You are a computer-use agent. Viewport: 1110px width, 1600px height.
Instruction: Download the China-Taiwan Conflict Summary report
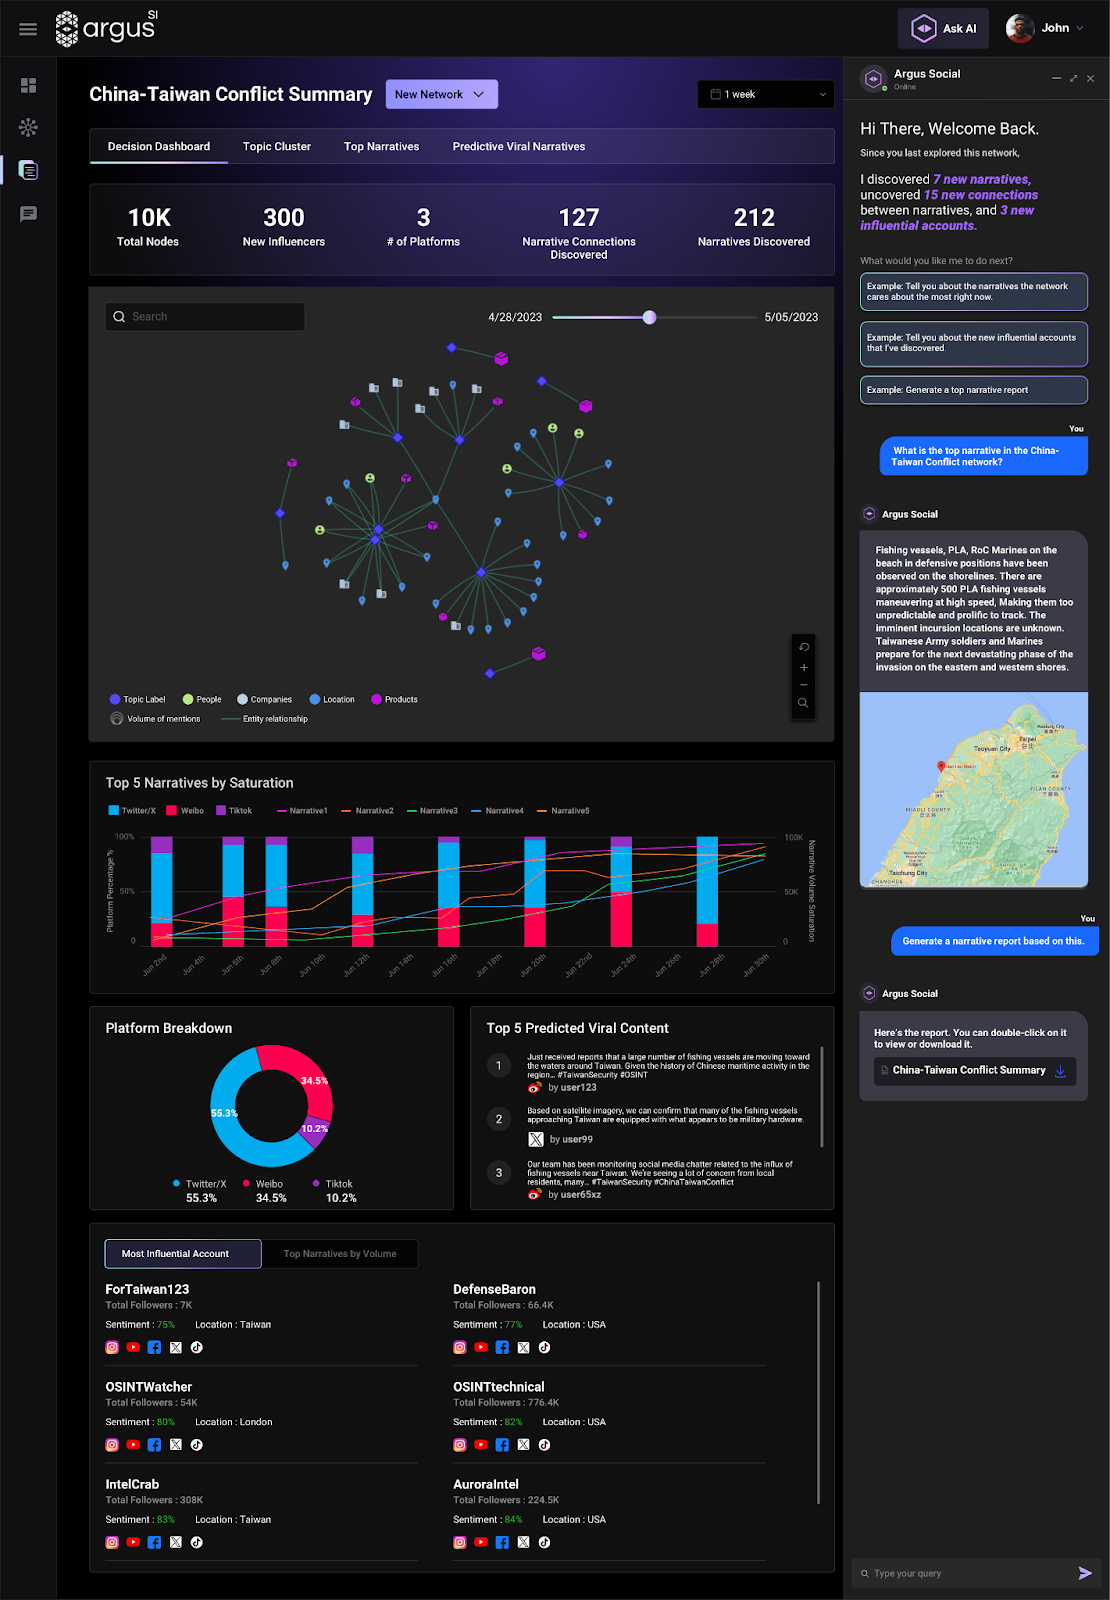[1060, 1070]
